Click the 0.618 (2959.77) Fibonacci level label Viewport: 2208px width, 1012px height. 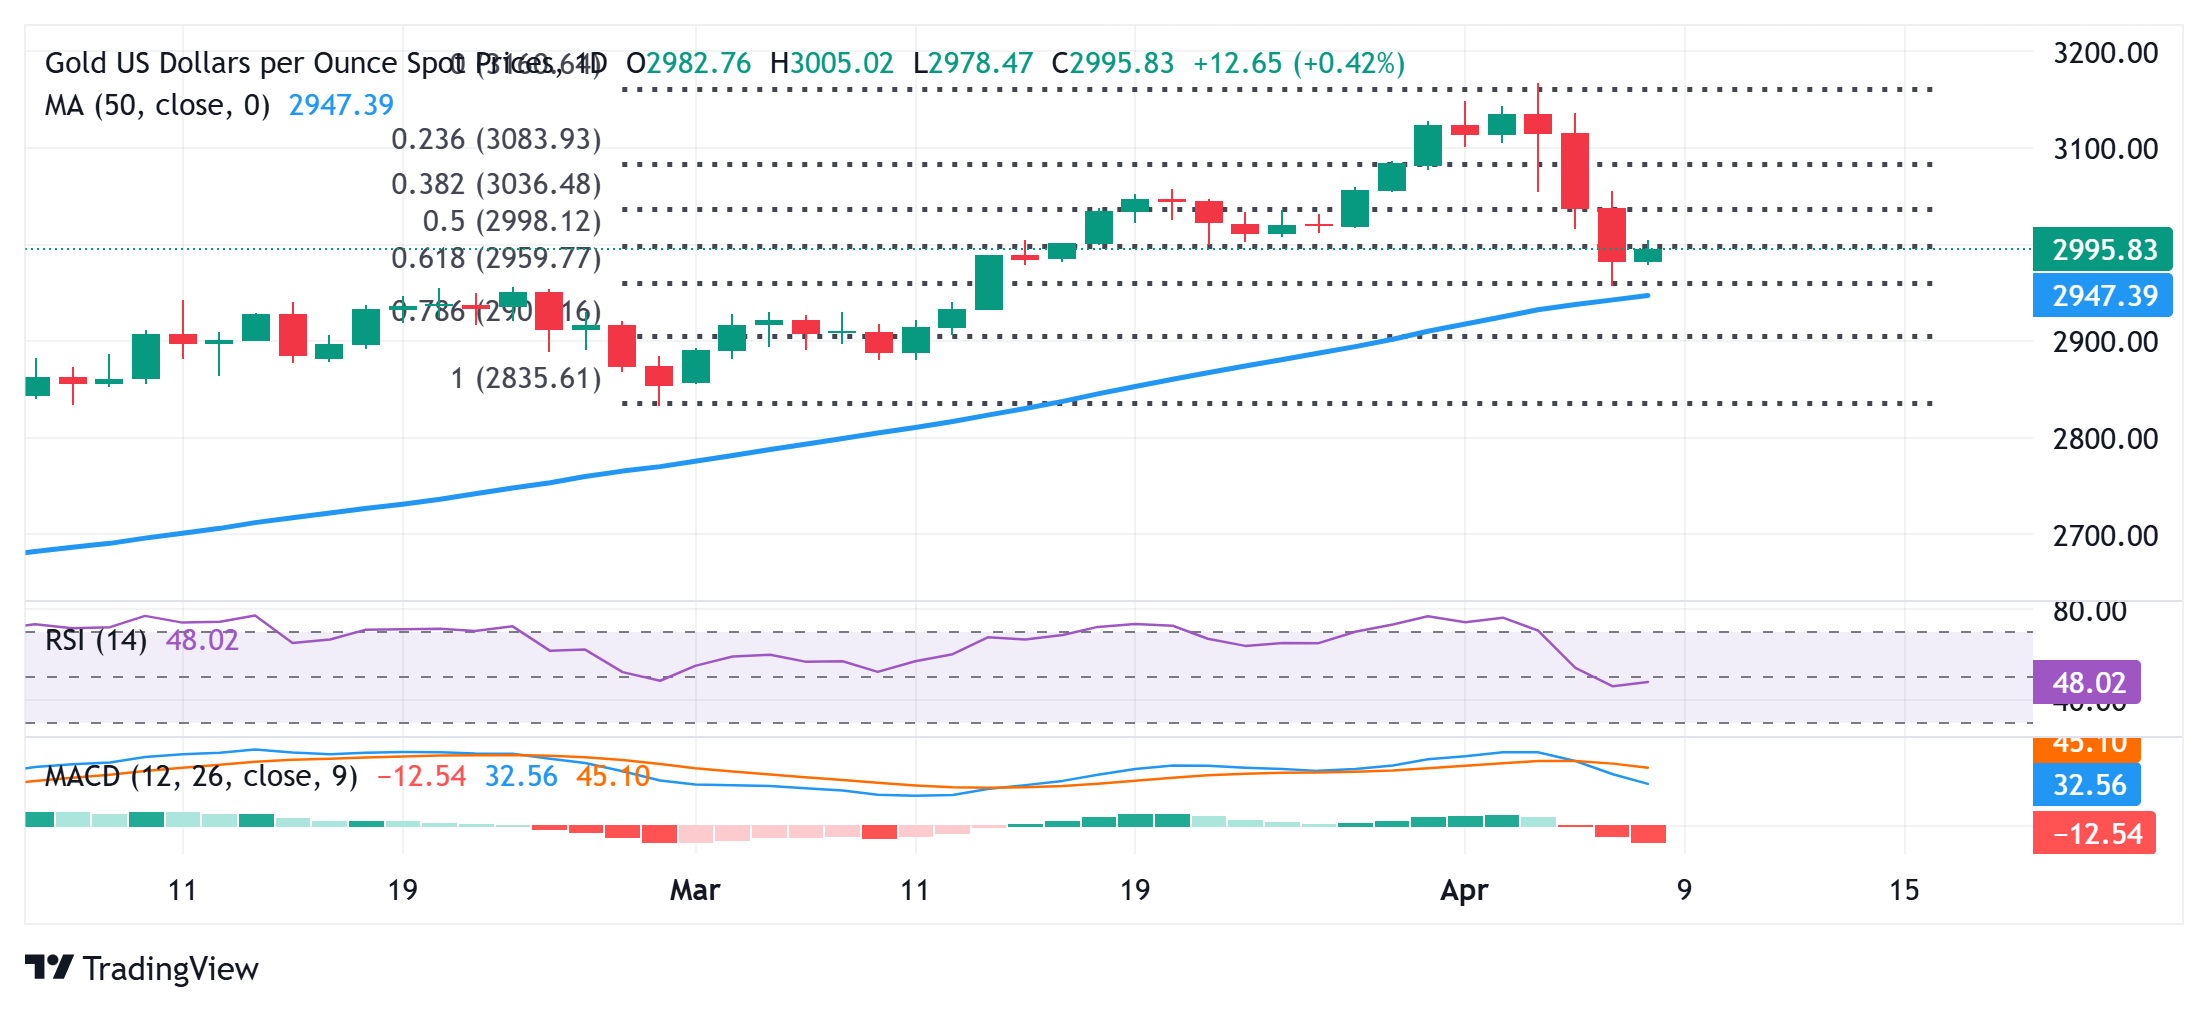point(497,258)
